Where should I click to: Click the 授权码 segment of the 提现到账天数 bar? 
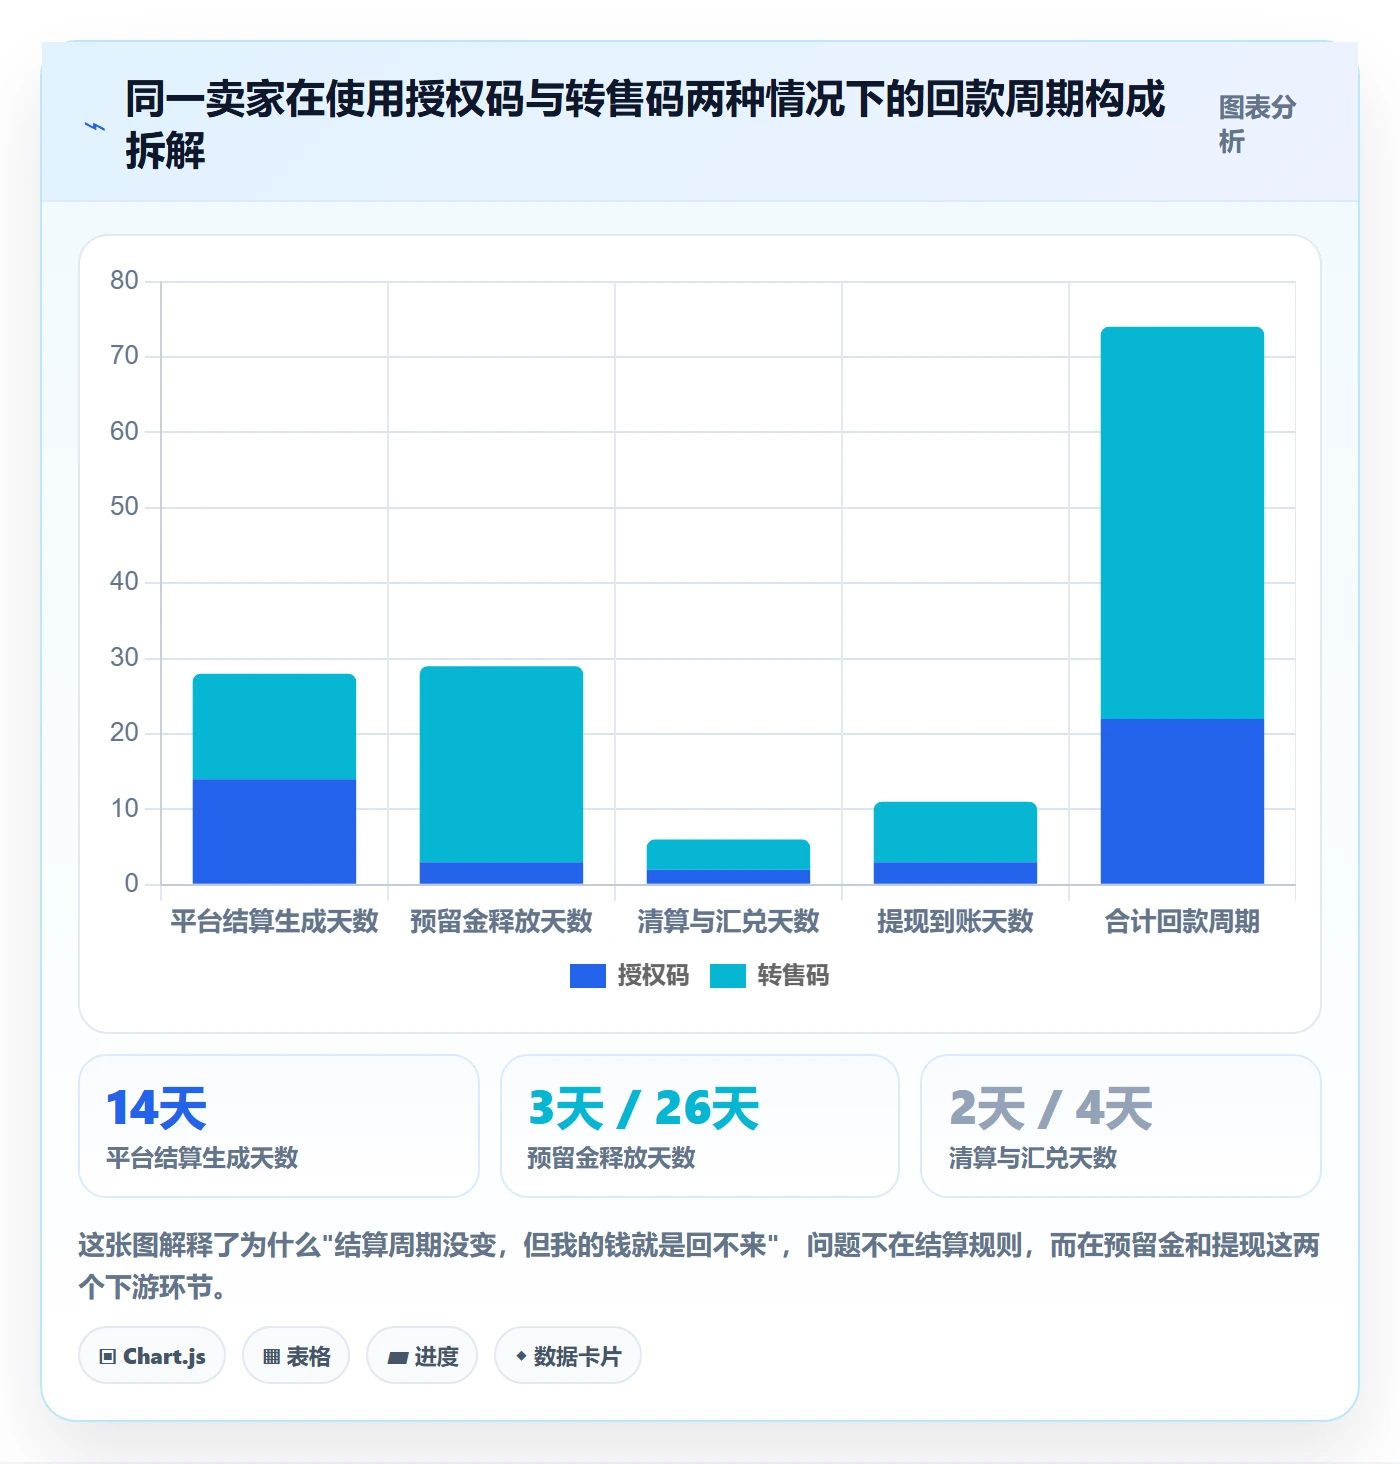(955, 873)
